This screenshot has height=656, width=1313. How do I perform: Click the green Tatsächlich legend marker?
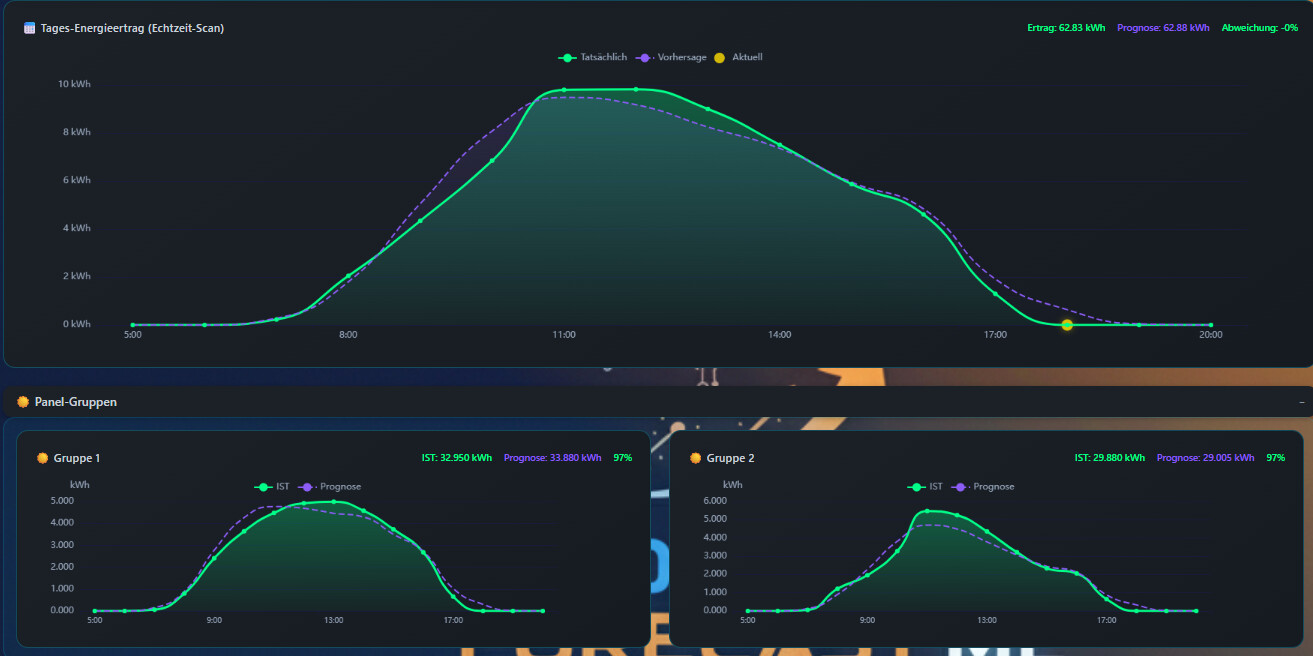(x=567, y=58)
